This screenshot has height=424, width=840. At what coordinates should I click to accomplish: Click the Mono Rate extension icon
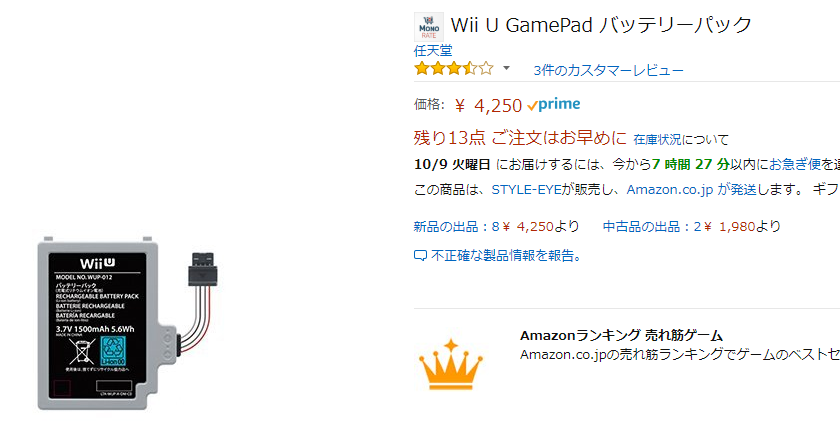tap(429, 27)
